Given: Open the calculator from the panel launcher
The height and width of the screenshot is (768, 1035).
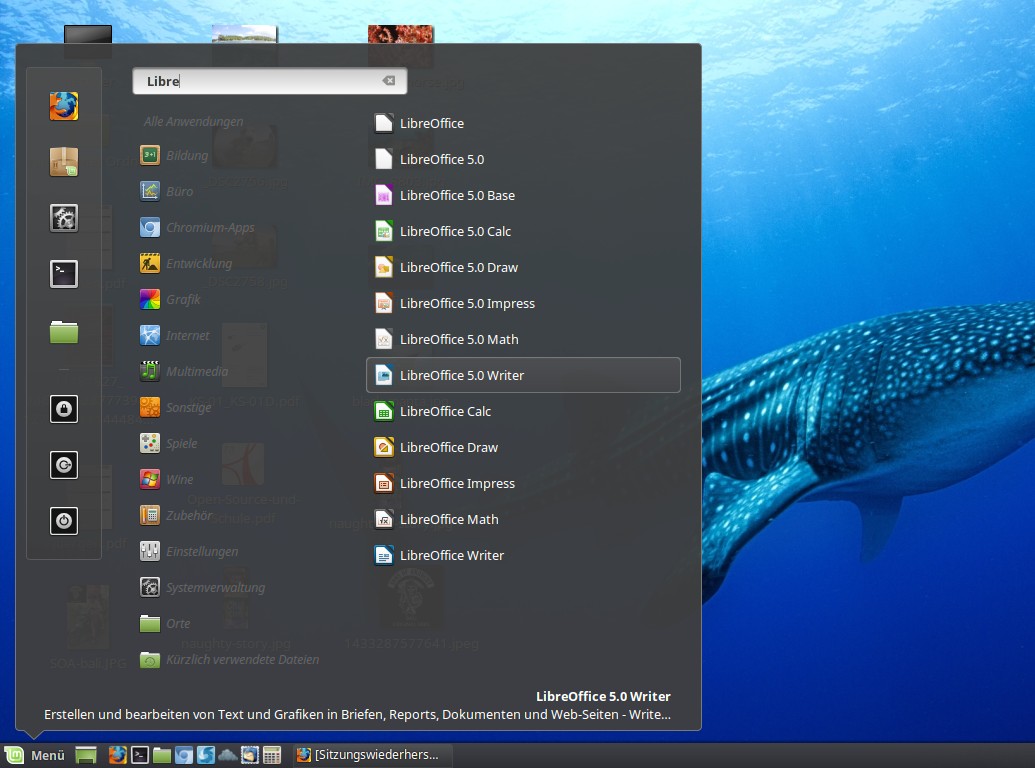Looking at the screenshot, I should [x=271, y=755].
